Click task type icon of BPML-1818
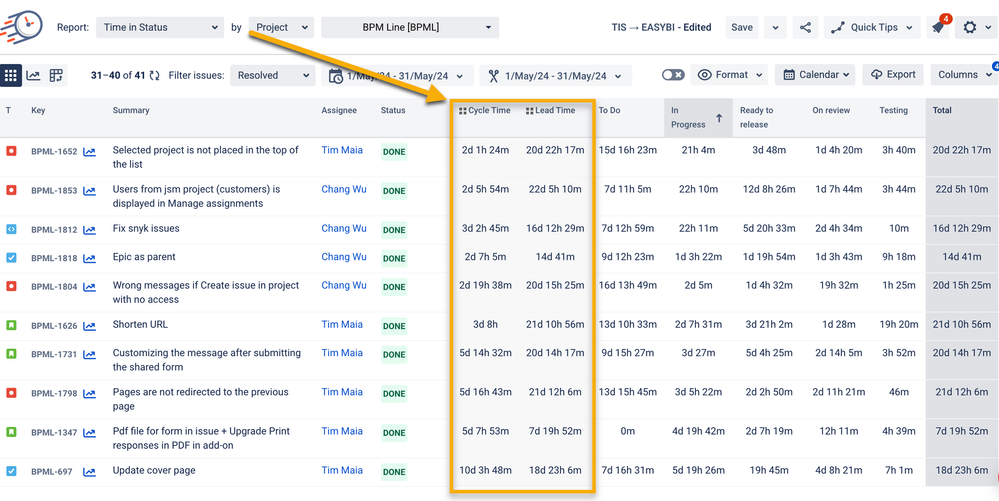Image resolution: width=999 pixels, height=501 pixels. pos(11,258)
